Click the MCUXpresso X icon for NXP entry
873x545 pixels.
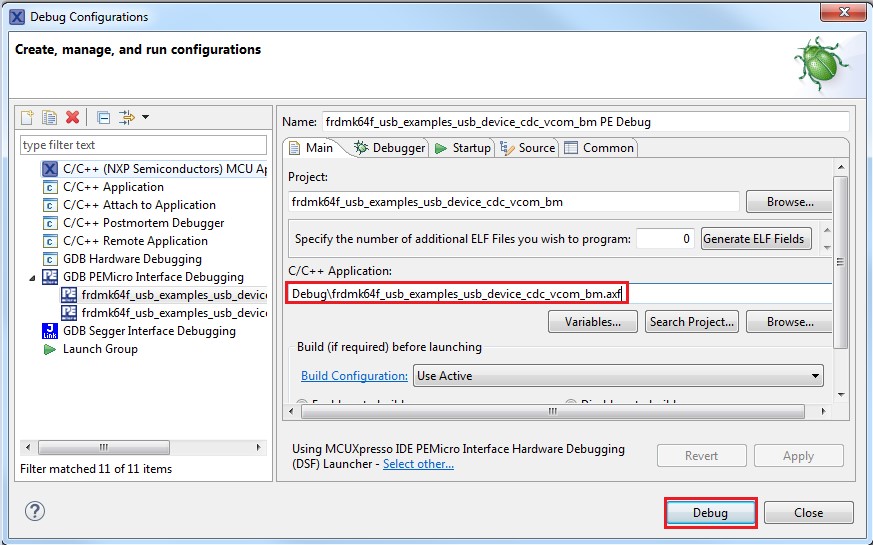(x=50, y=169)
